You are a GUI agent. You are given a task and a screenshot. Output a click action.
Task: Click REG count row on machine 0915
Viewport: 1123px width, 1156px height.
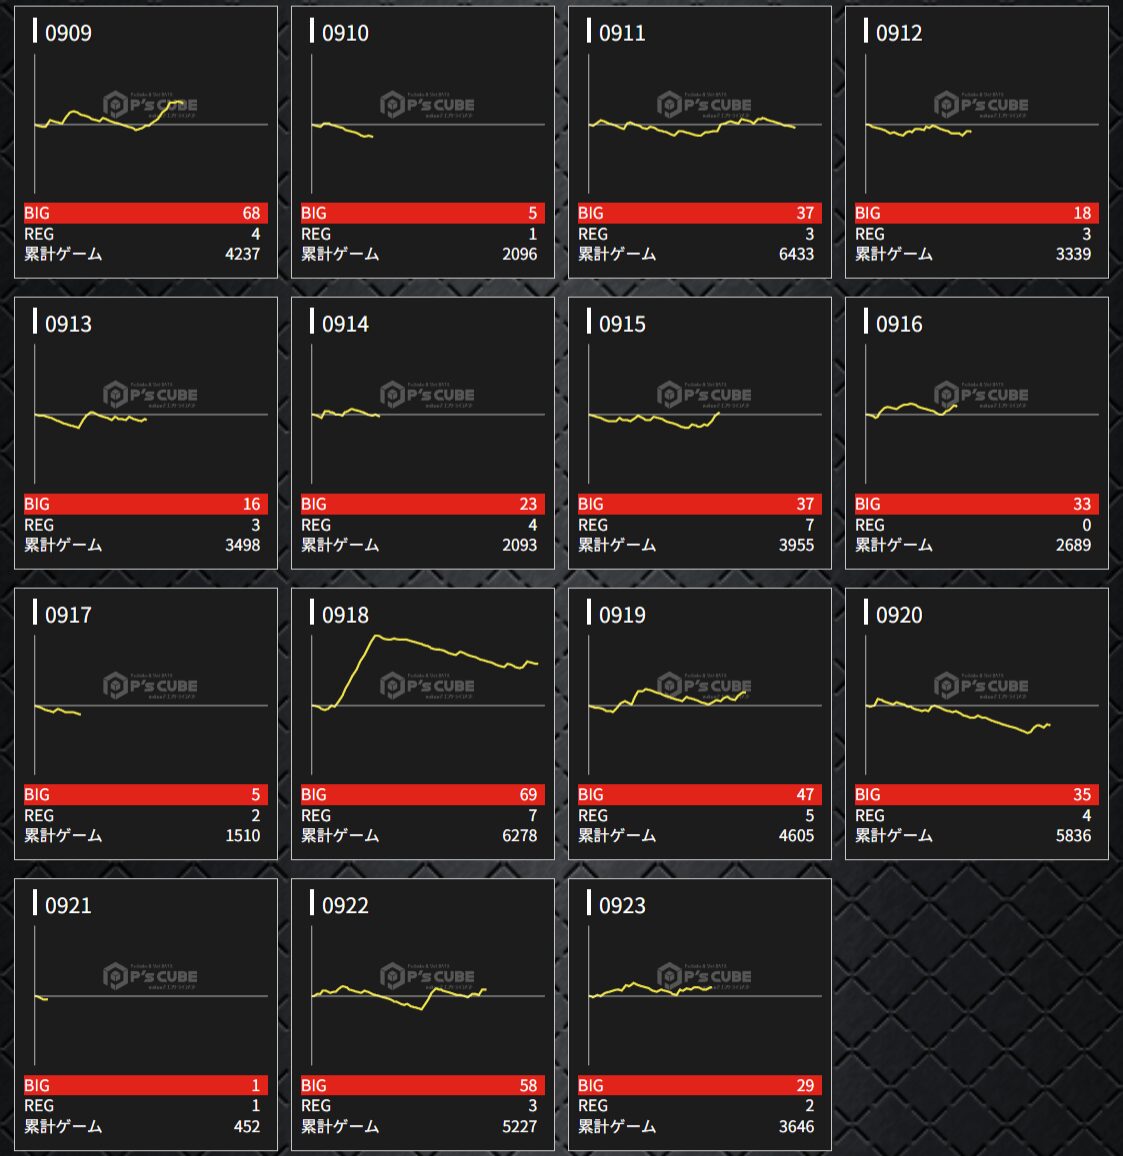click(x=700, y=525)
